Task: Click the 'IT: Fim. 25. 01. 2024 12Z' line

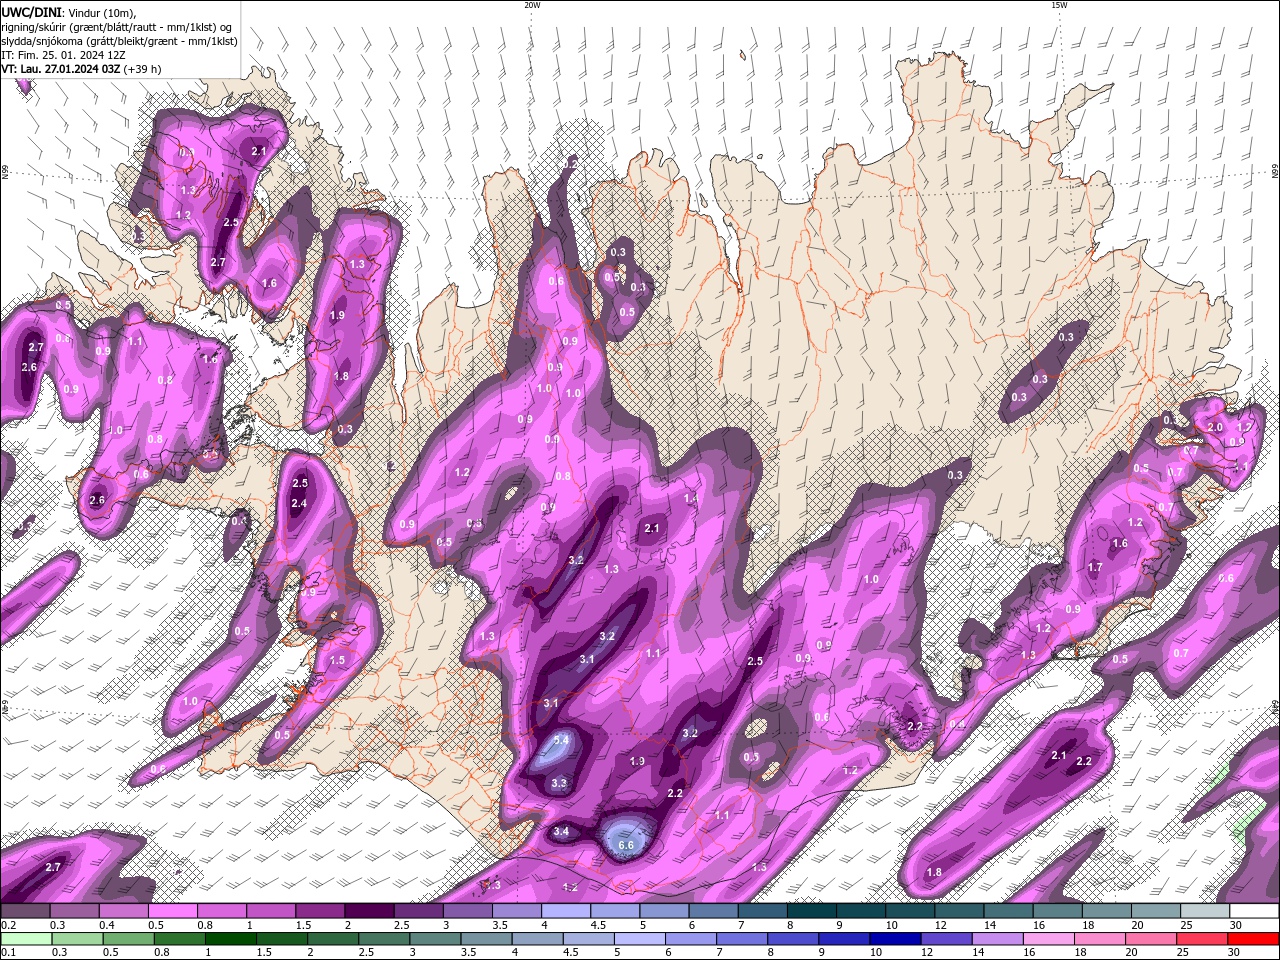Action: click(63, 55)
